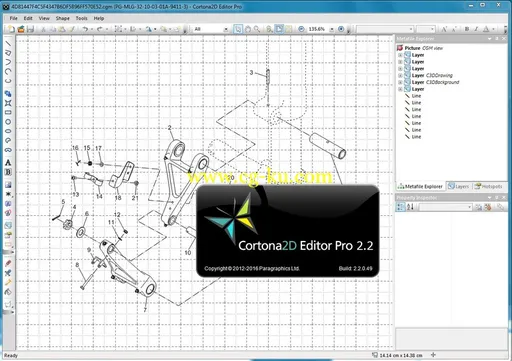Click the Redo arrow icon

99,29
